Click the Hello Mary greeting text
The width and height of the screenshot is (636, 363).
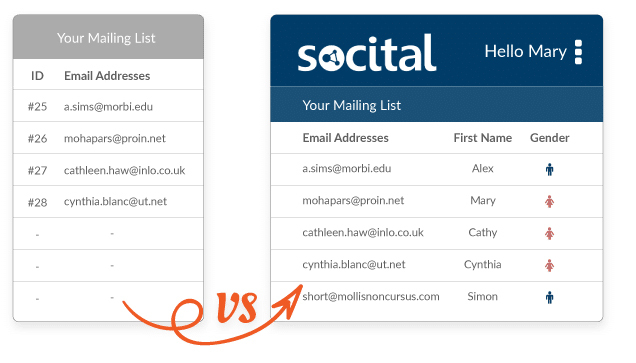coord(525,52)
